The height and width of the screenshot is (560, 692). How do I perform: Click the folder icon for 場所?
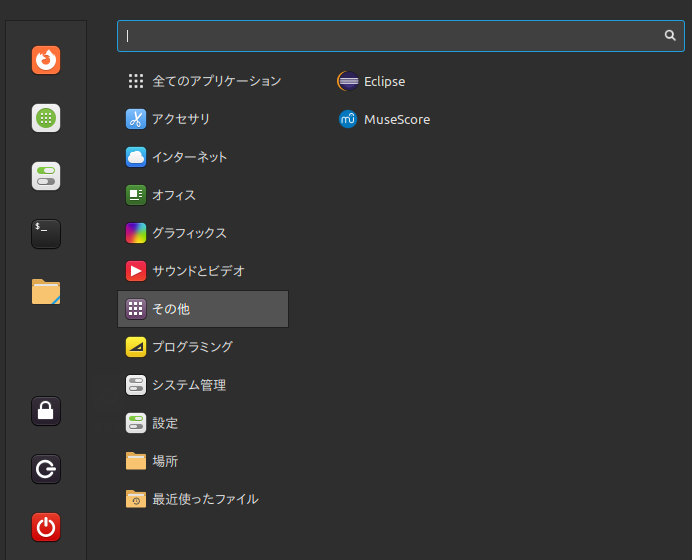click(136, 461)
